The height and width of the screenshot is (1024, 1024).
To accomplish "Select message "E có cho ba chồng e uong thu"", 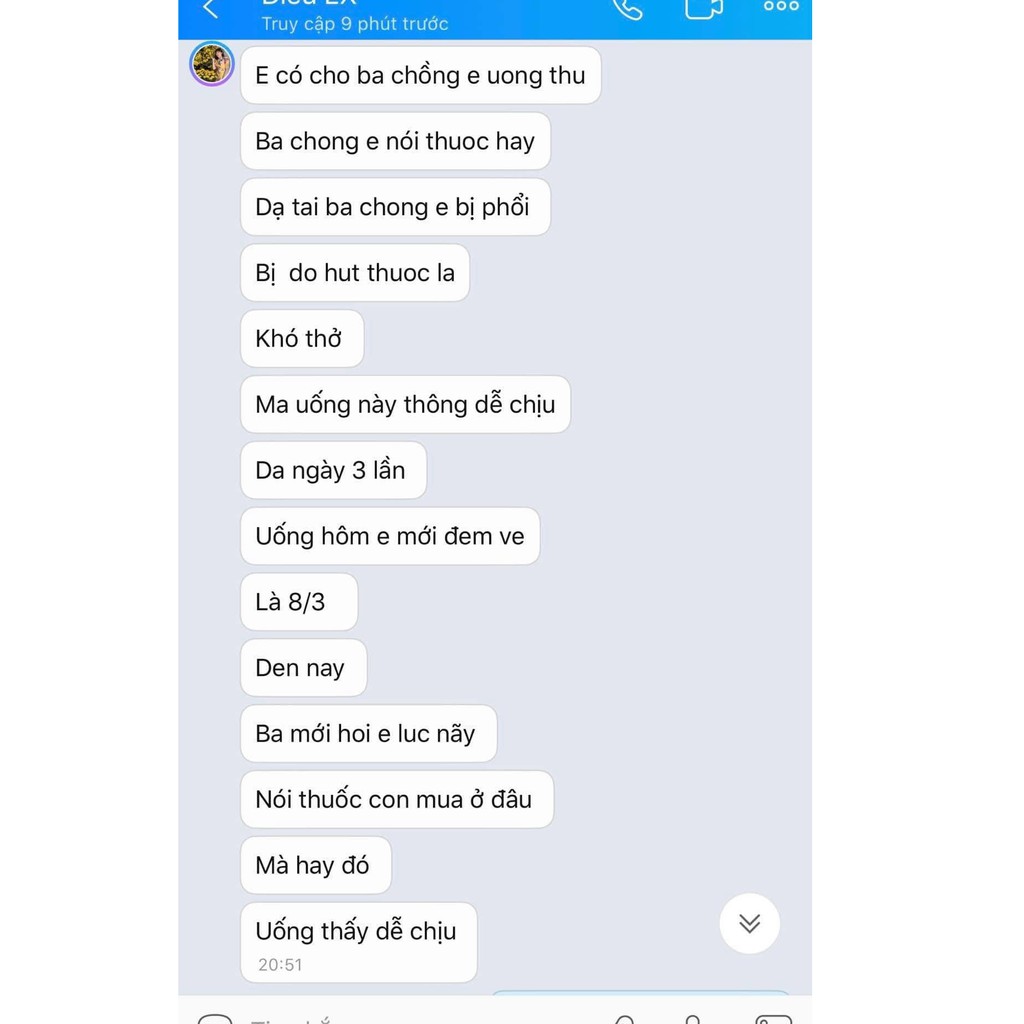I will [x=421, y=75].
